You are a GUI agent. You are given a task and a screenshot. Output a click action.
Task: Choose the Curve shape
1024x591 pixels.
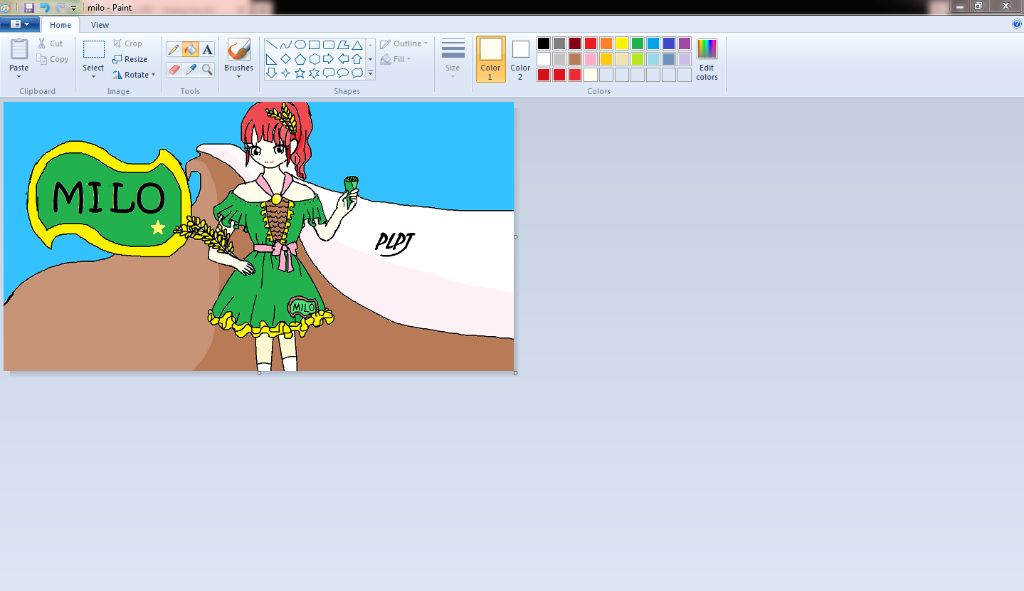click(285, 44)
